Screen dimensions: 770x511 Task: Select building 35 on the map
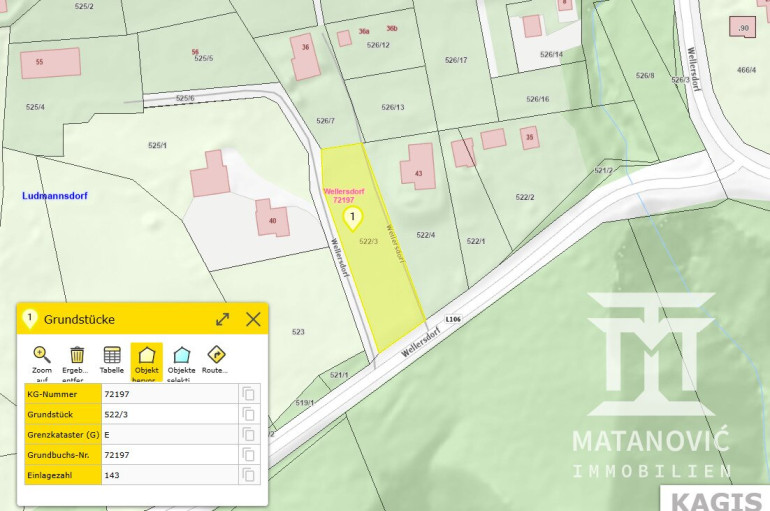(530, 137)
